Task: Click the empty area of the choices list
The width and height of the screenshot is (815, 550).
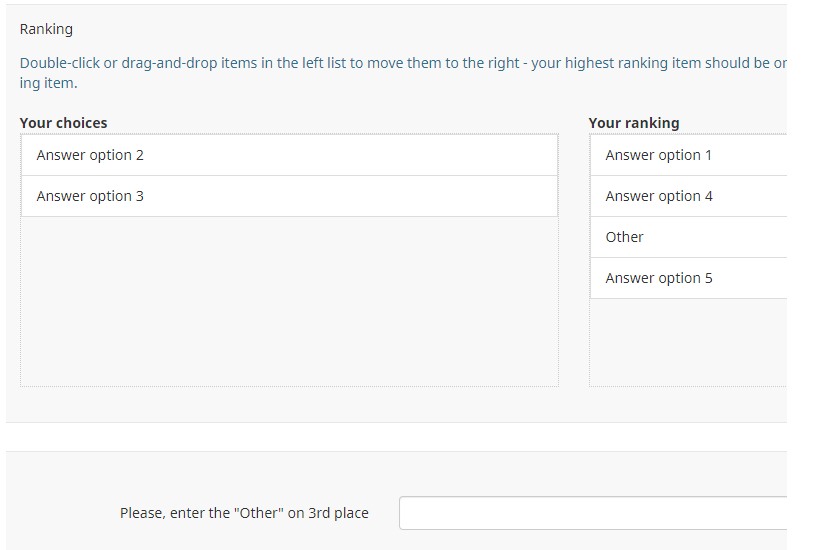Action: (289, 300)
